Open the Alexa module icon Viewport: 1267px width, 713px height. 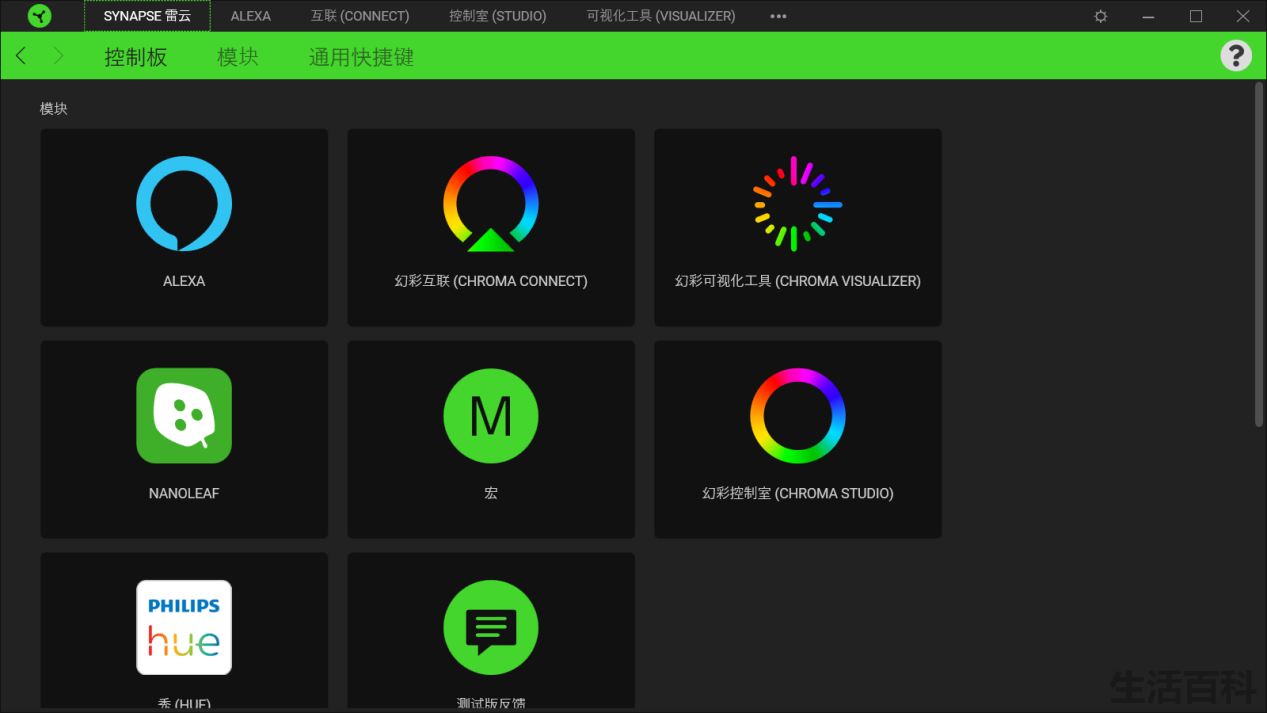coord(184,204)
